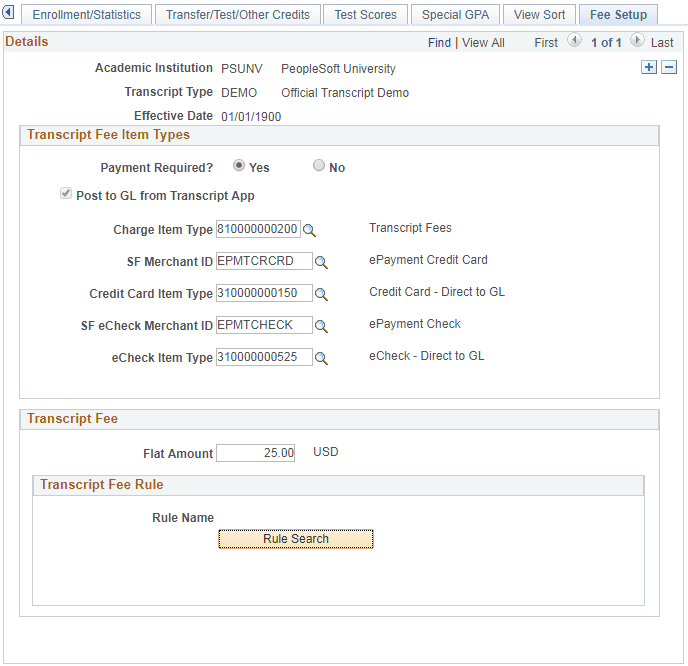This screenshot has width=688, height=666.
Task: Click the effective date '01/01/1900'
Action: coord(251,117)
